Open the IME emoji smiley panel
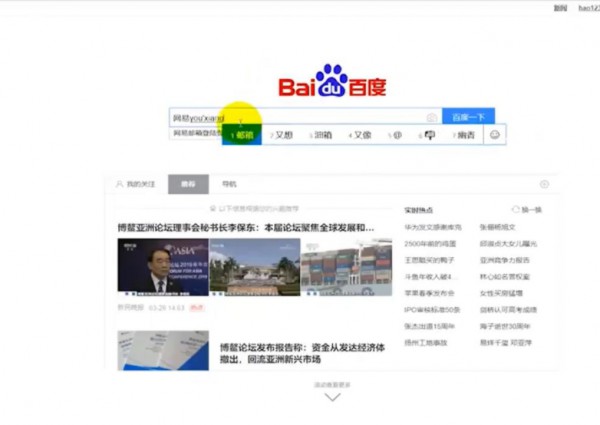This screenshot has width=600, height=425. click(x=493, y=134)
